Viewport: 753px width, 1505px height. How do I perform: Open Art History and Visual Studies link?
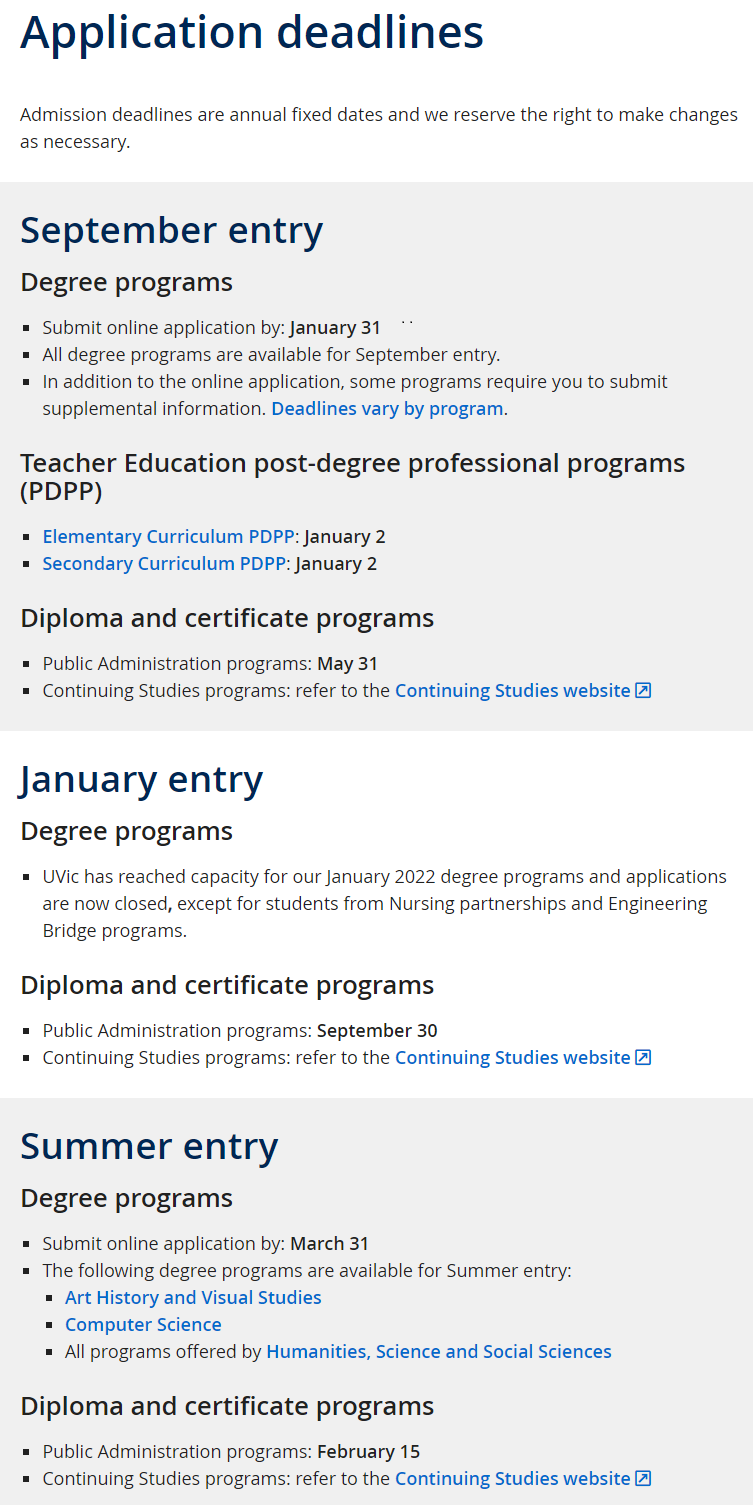193,1297
